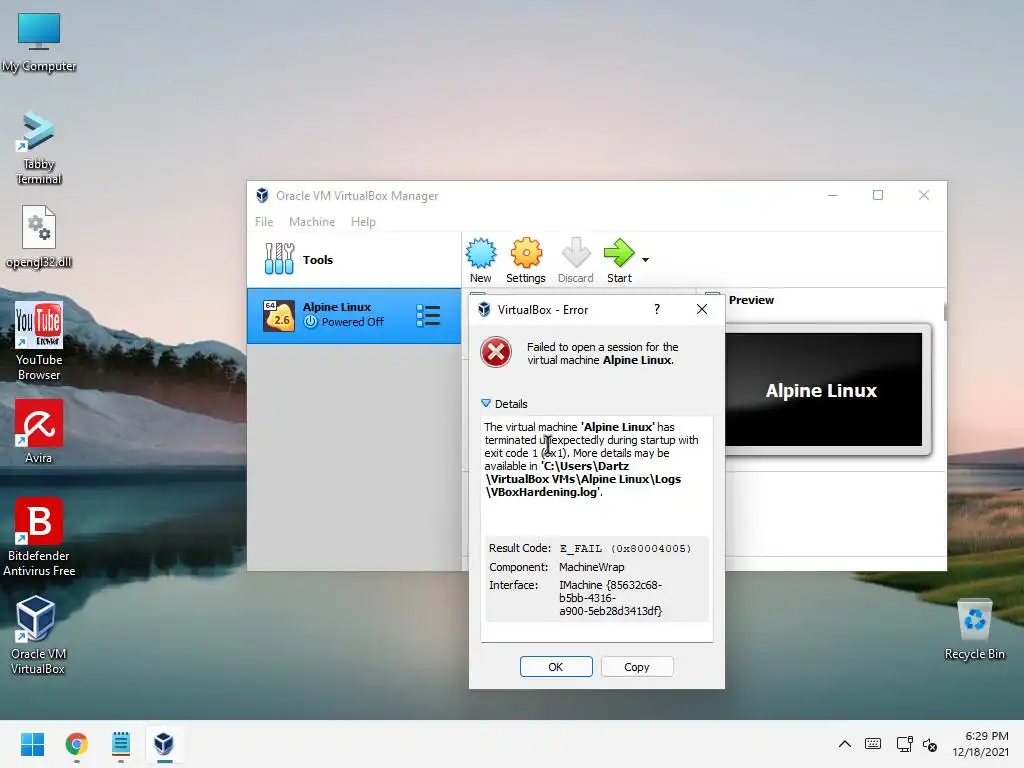This screenshot has height=768, width=1024.
Task: Click the red error X icon
Action: click(x=496, y=353)
